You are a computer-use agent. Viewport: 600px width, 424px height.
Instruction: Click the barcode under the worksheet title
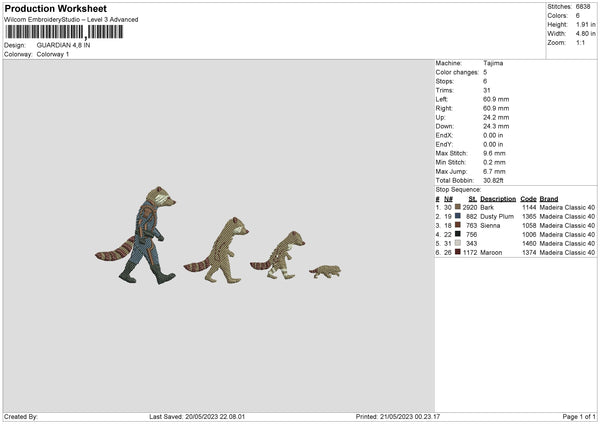(64, 32)
